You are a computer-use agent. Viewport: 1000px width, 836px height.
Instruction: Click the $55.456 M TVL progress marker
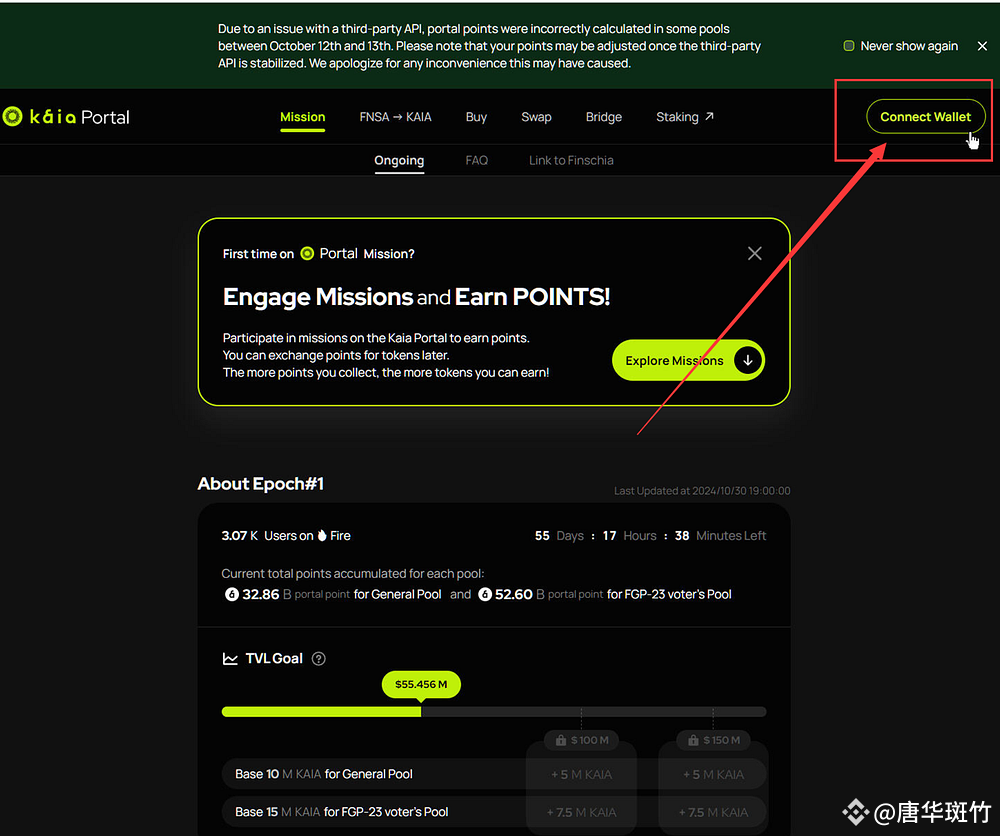421,684
